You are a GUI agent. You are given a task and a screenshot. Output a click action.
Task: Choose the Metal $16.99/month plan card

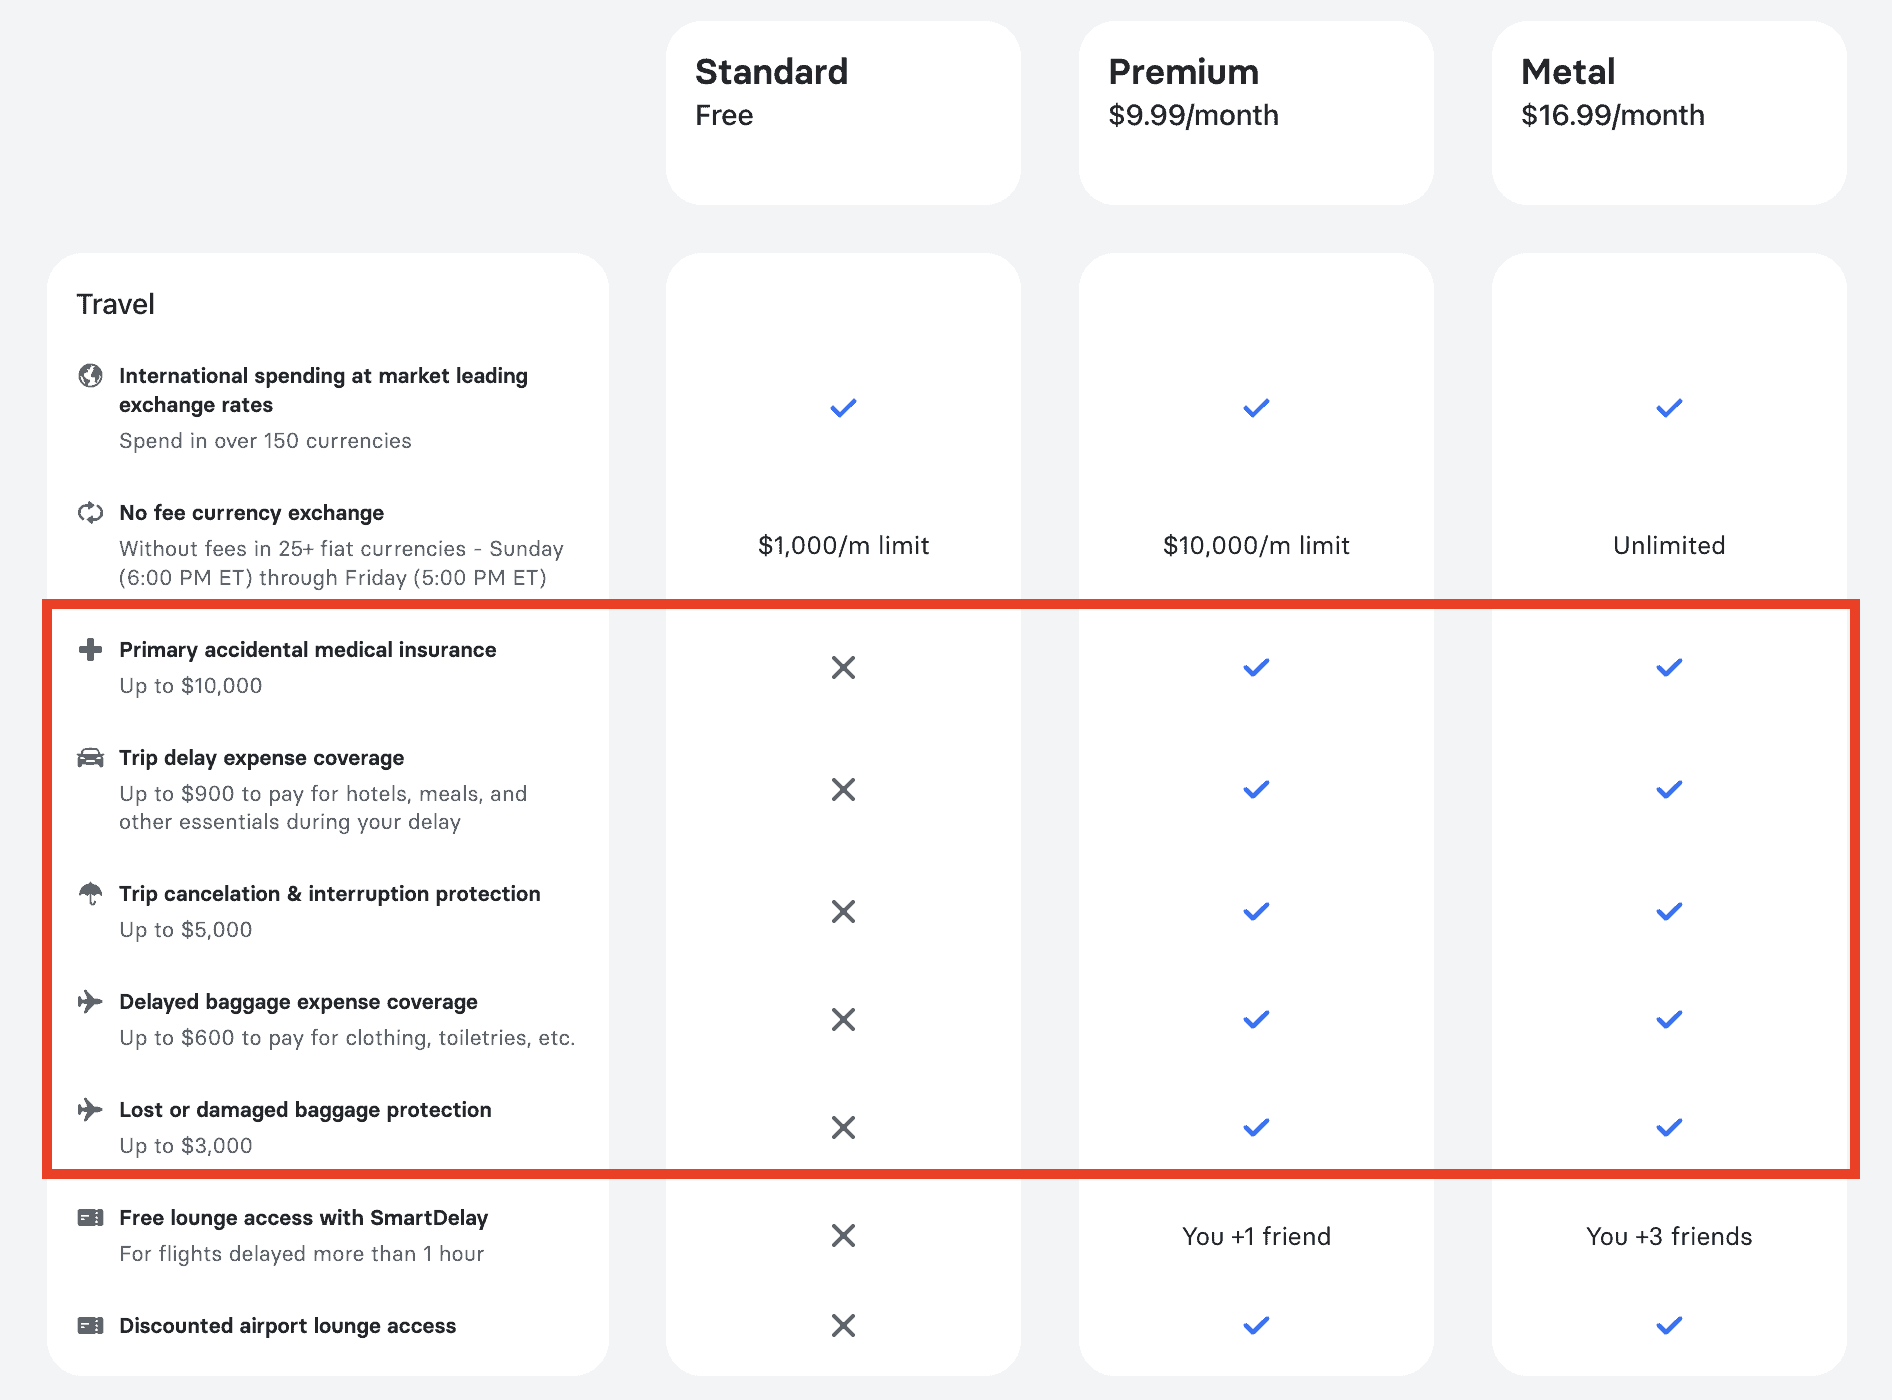[x=1669, y=113]
